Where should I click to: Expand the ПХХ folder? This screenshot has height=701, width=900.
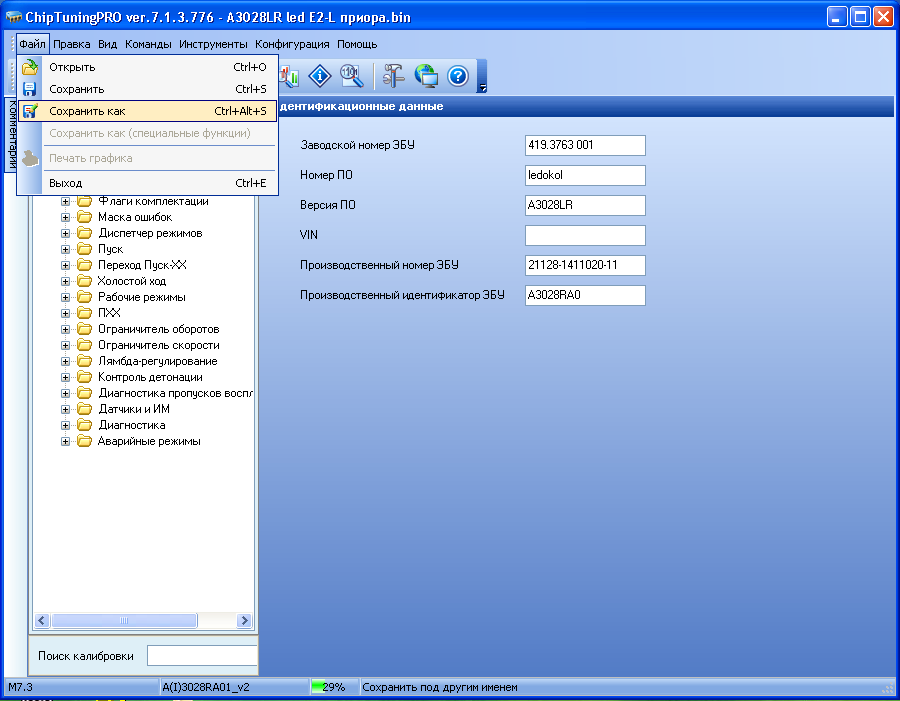tap(65, 313)
